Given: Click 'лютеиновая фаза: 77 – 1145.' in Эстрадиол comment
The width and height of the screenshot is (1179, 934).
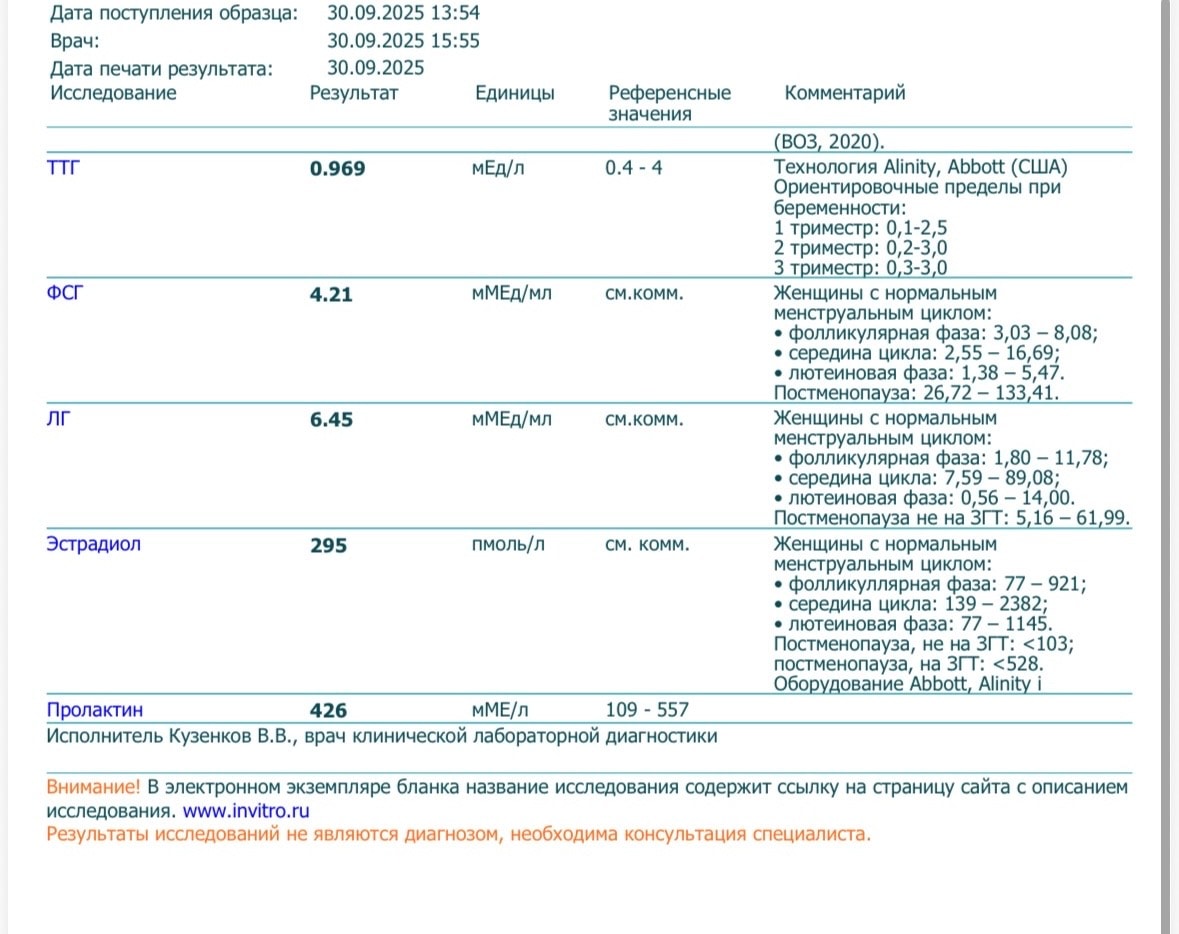Looking at the screenshot, I should click(x=920, y=624).
